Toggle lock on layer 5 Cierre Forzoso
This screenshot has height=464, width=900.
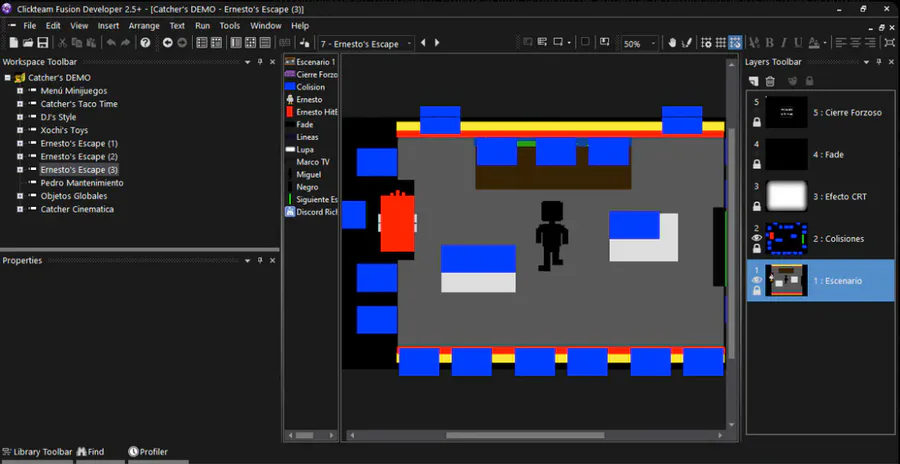coord(757,122)
